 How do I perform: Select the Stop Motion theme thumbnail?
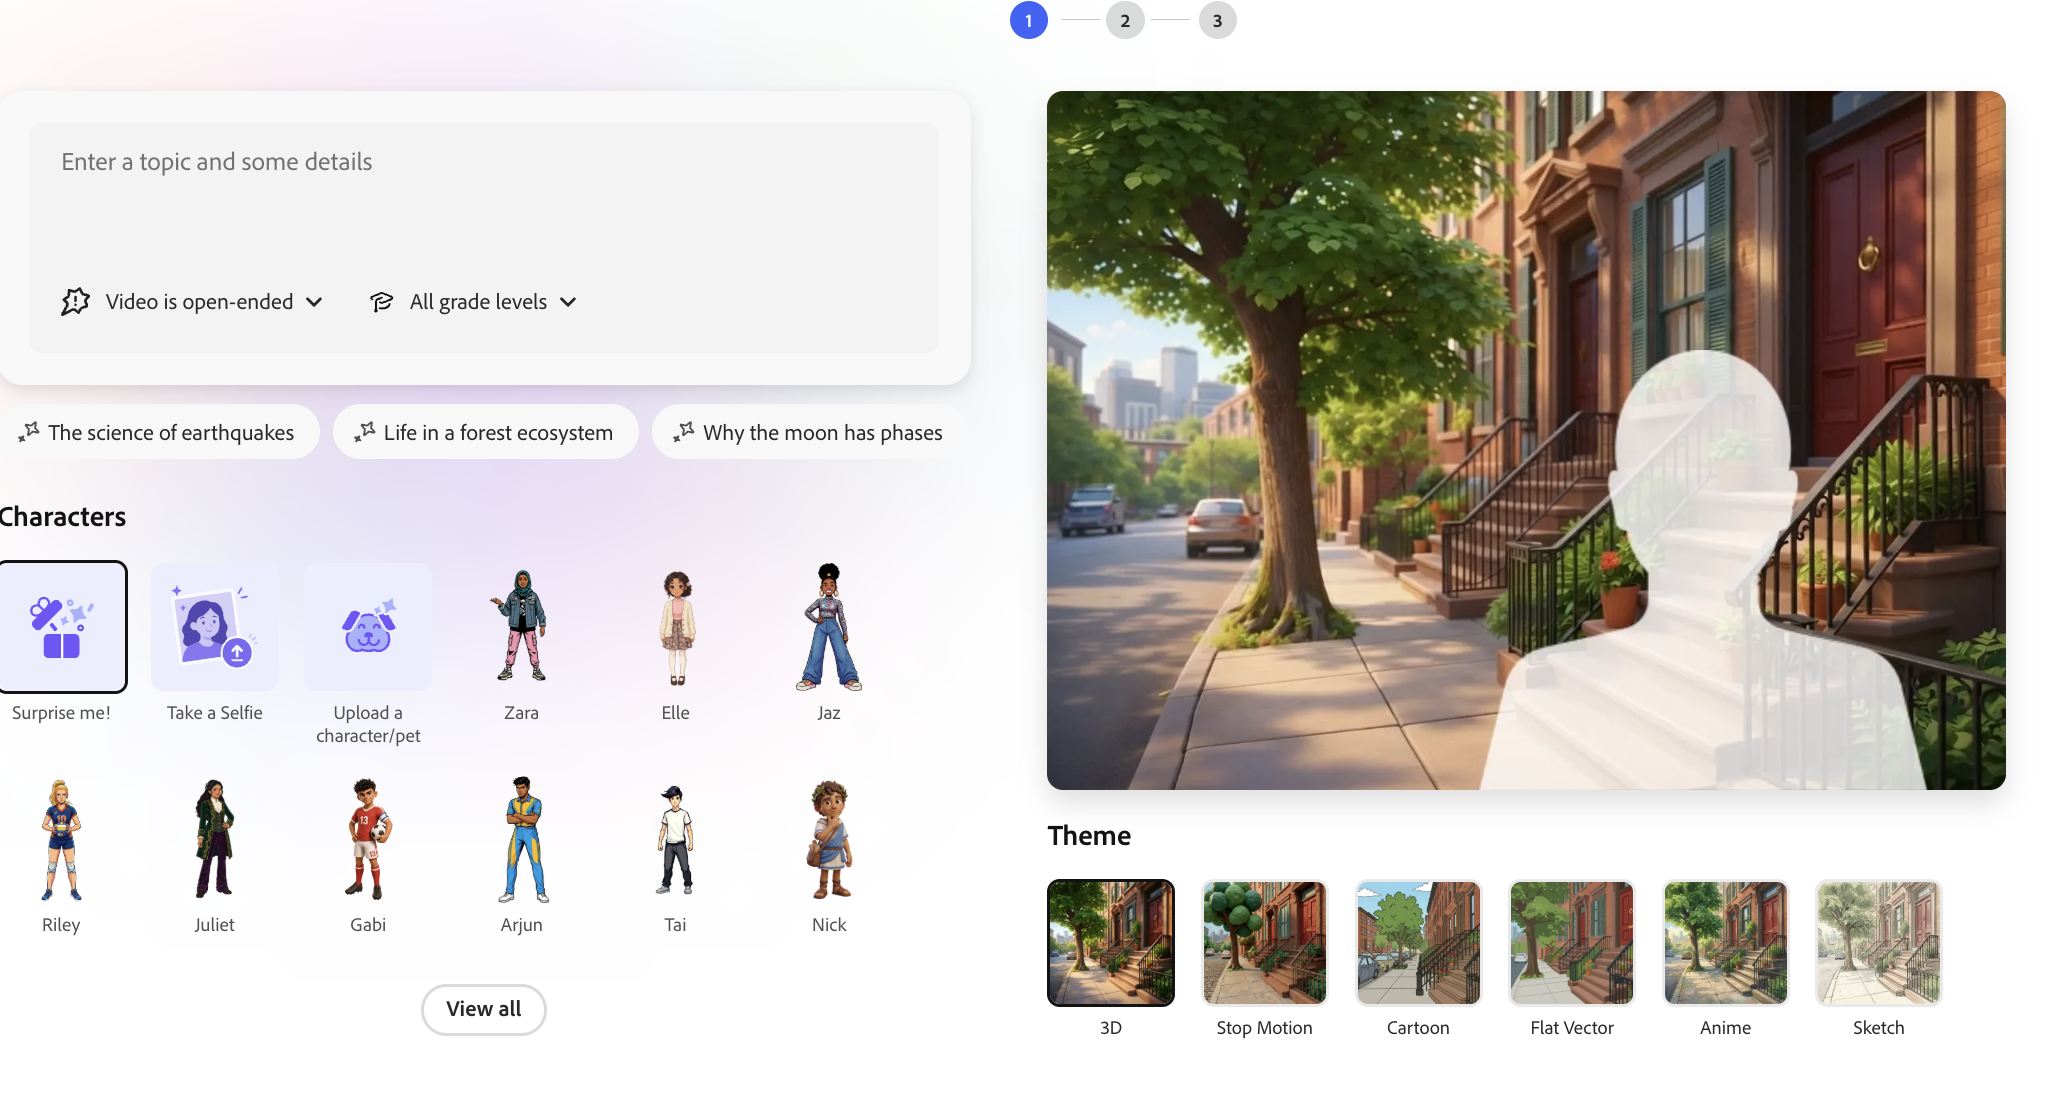pyautogui.click(x=1265, y=943)
